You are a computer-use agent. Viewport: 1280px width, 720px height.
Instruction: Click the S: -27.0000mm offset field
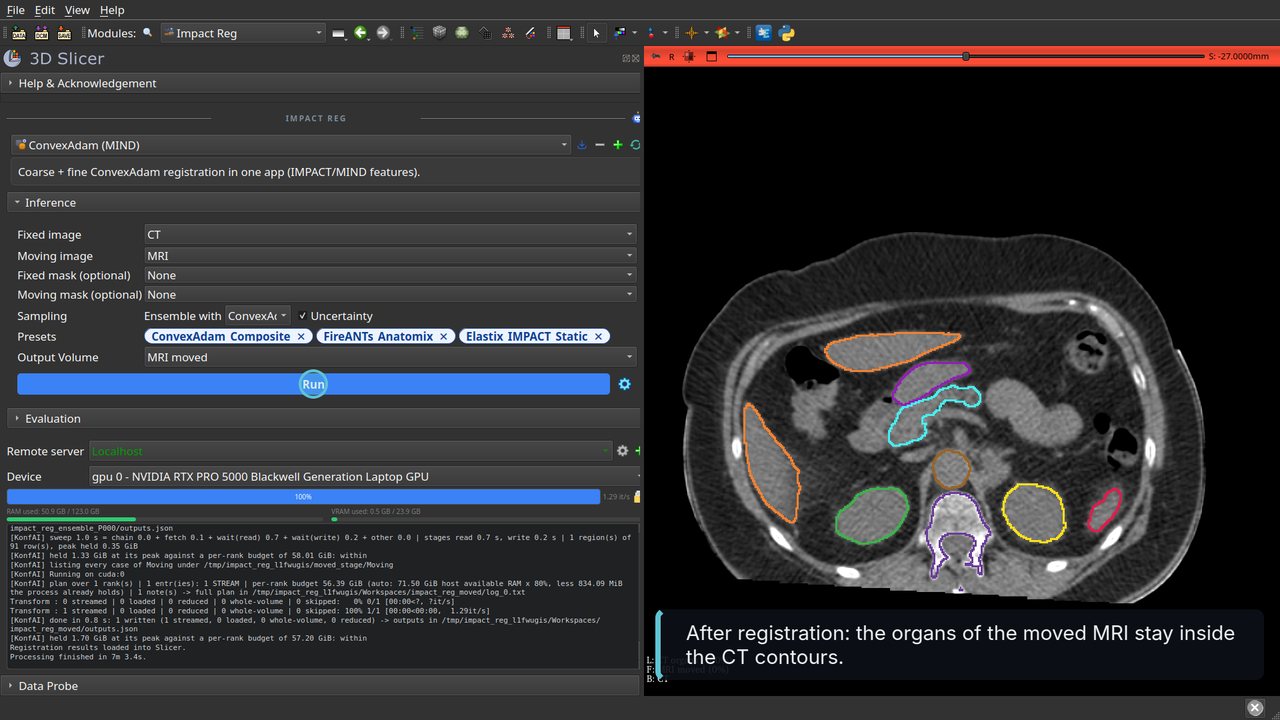pos(1238,57)
